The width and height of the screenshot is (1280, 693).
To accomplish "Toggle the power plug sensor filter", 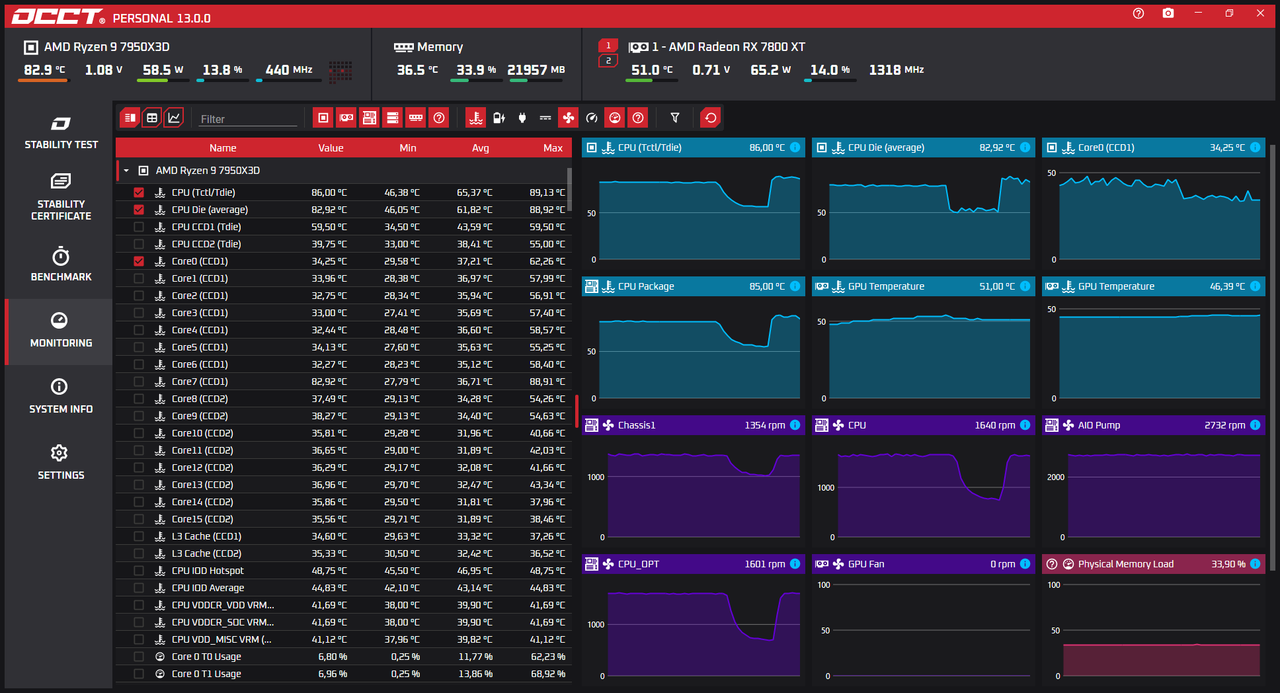I will click(522, 118).
